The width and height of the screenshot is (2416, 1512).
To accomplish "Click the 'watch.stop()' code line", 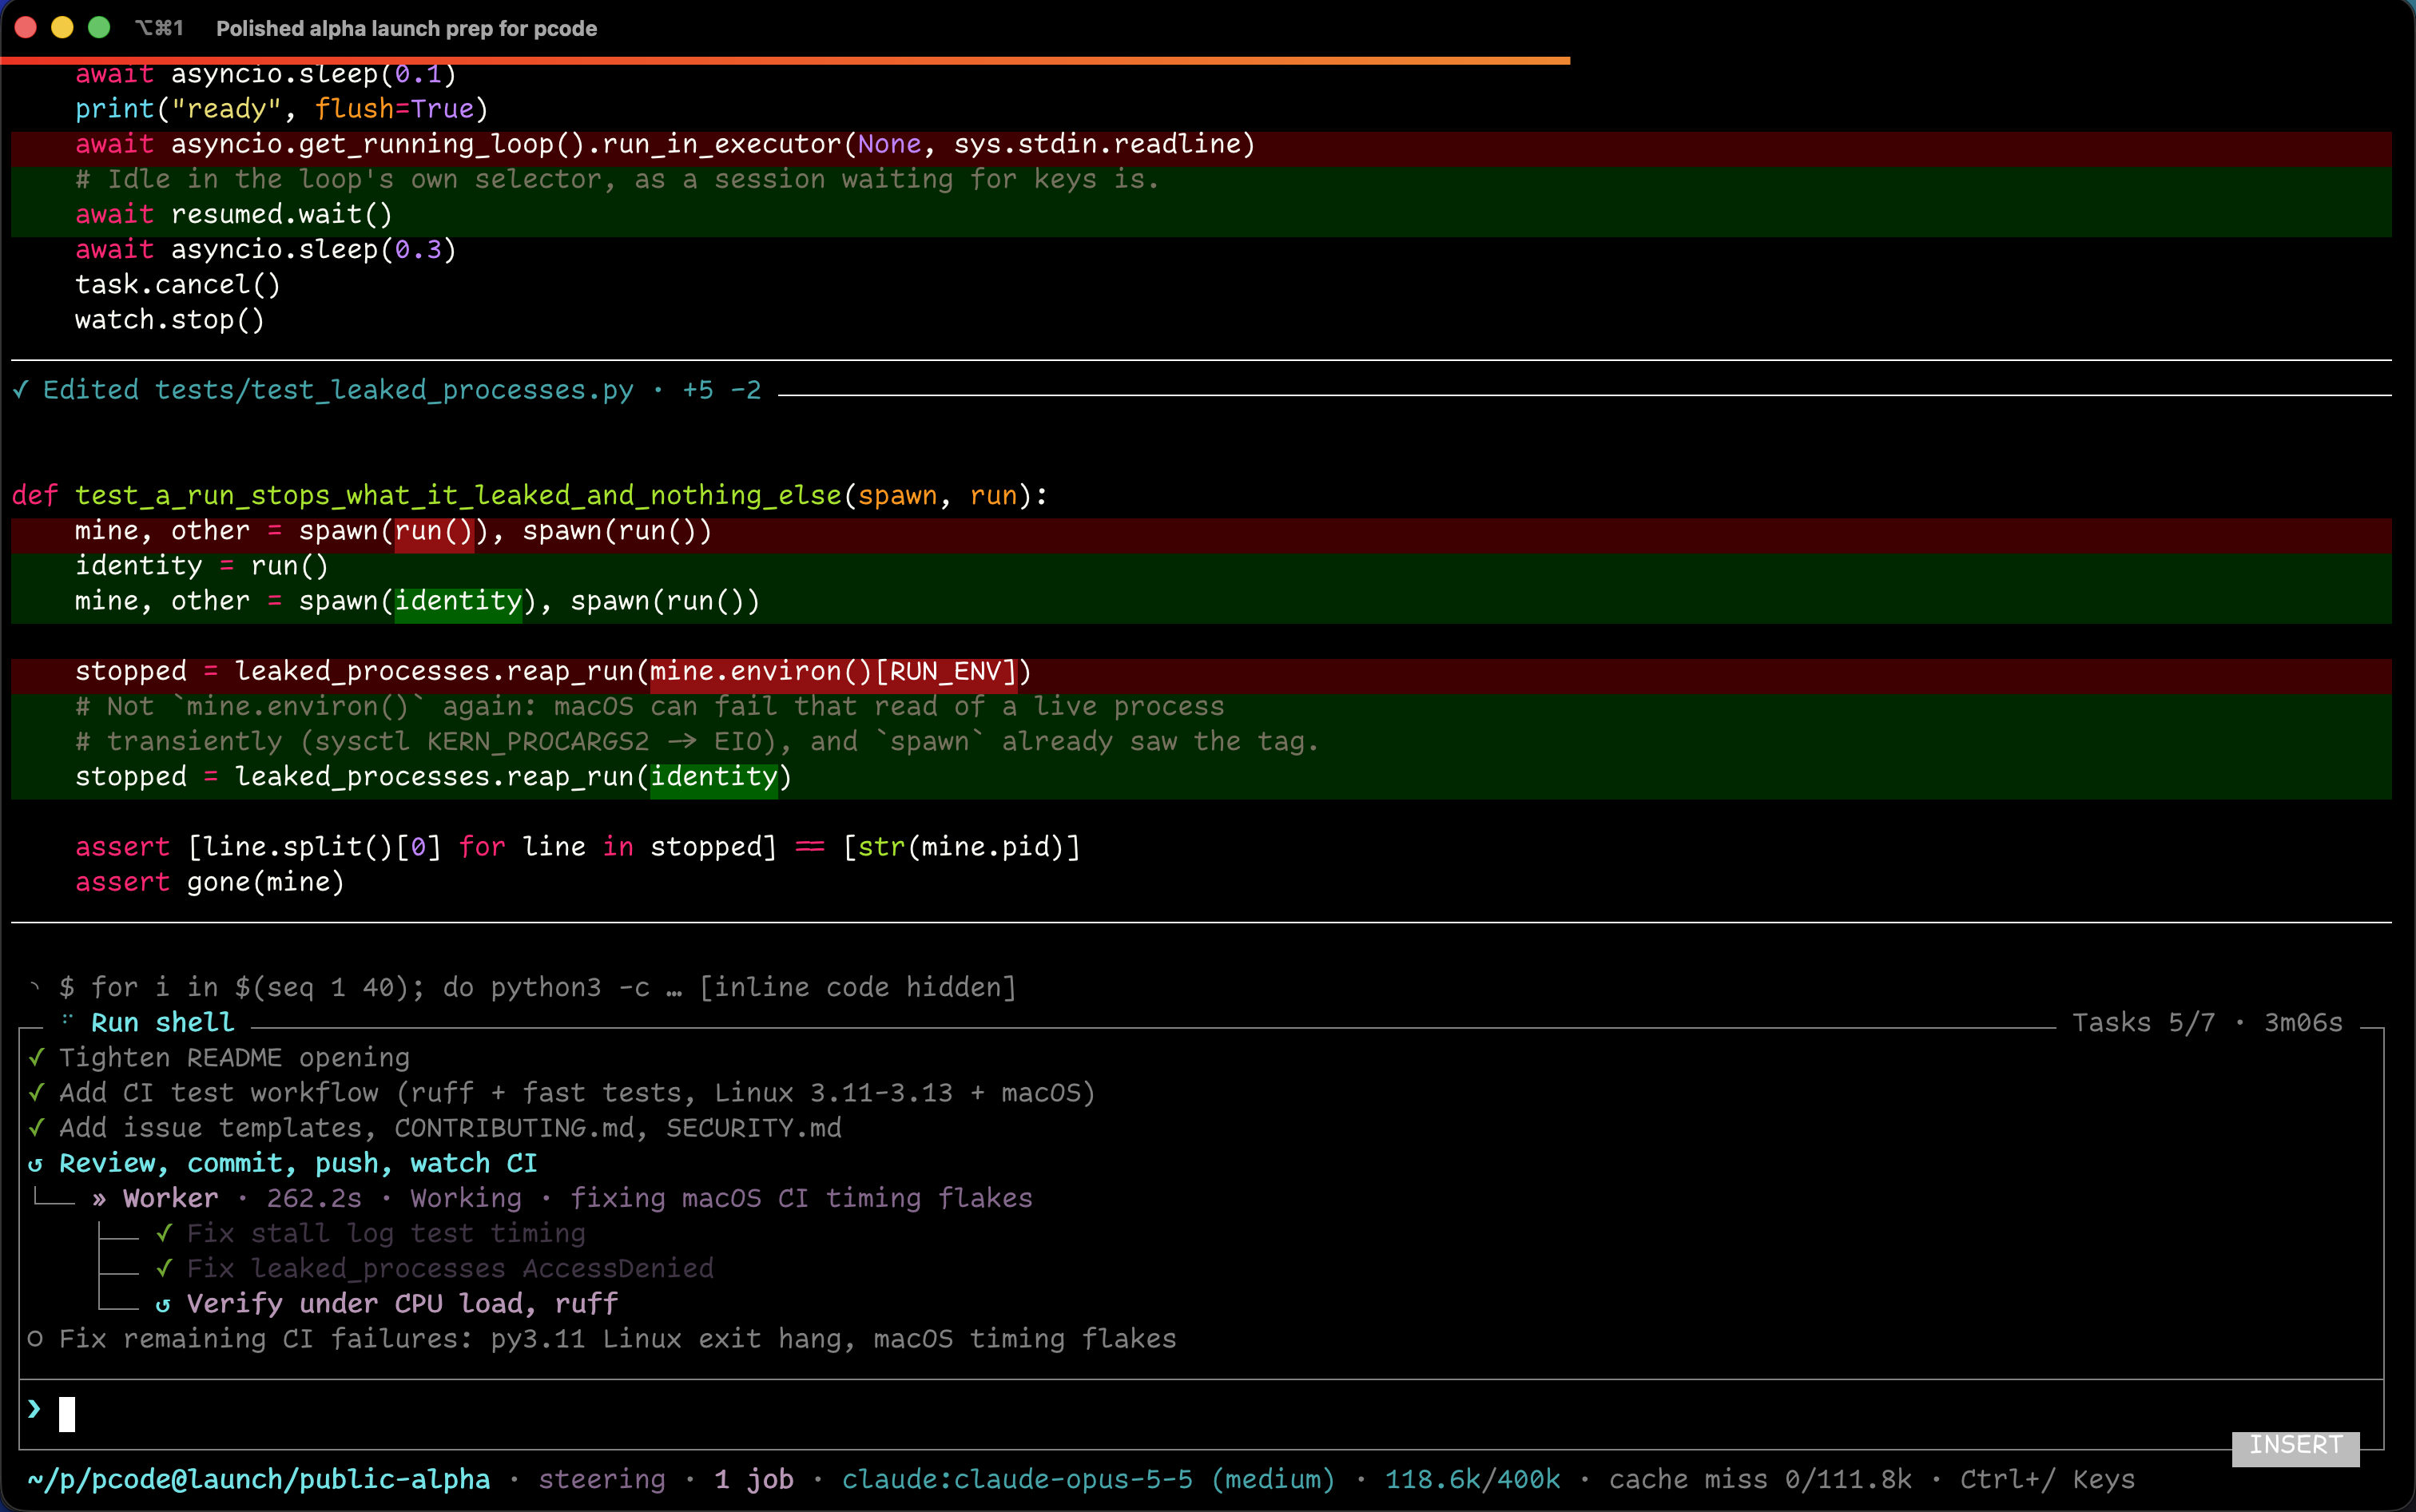I will [x=170, y=320].
